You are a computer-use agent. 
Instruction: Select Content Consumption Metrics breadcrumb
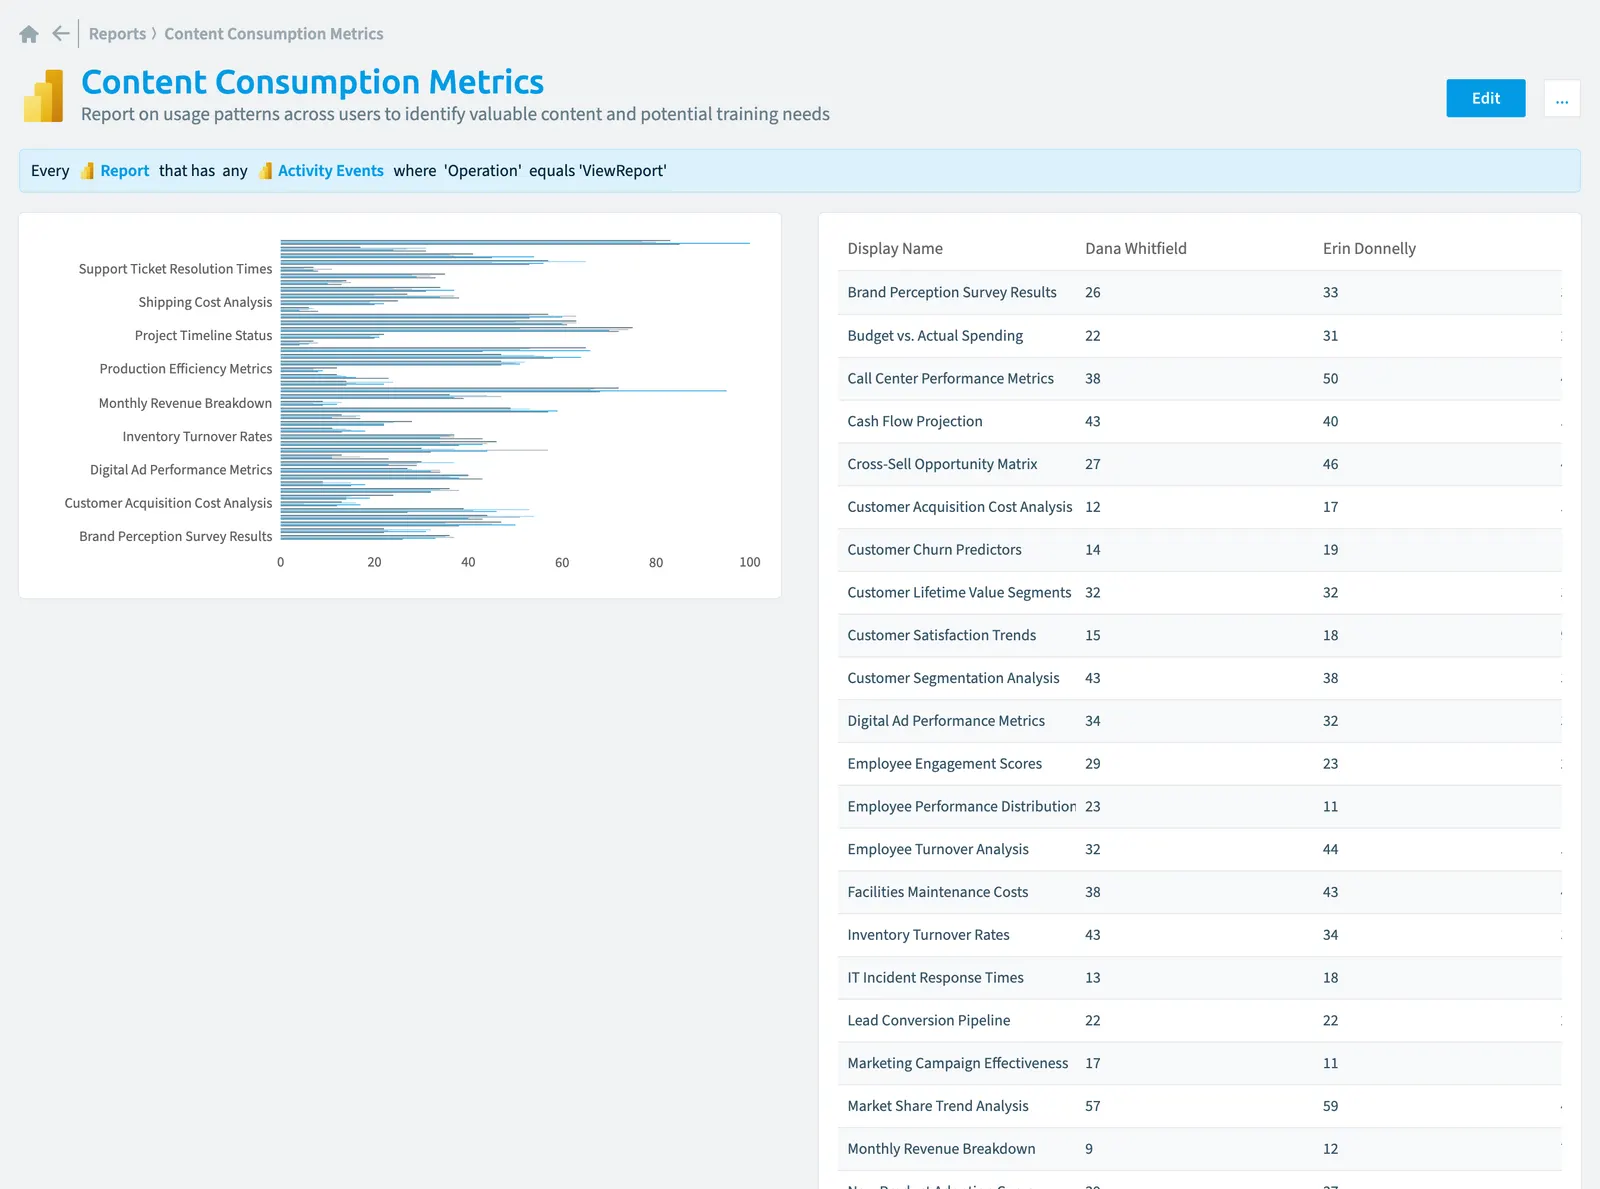pyautogui.click(x=274, y=34)
